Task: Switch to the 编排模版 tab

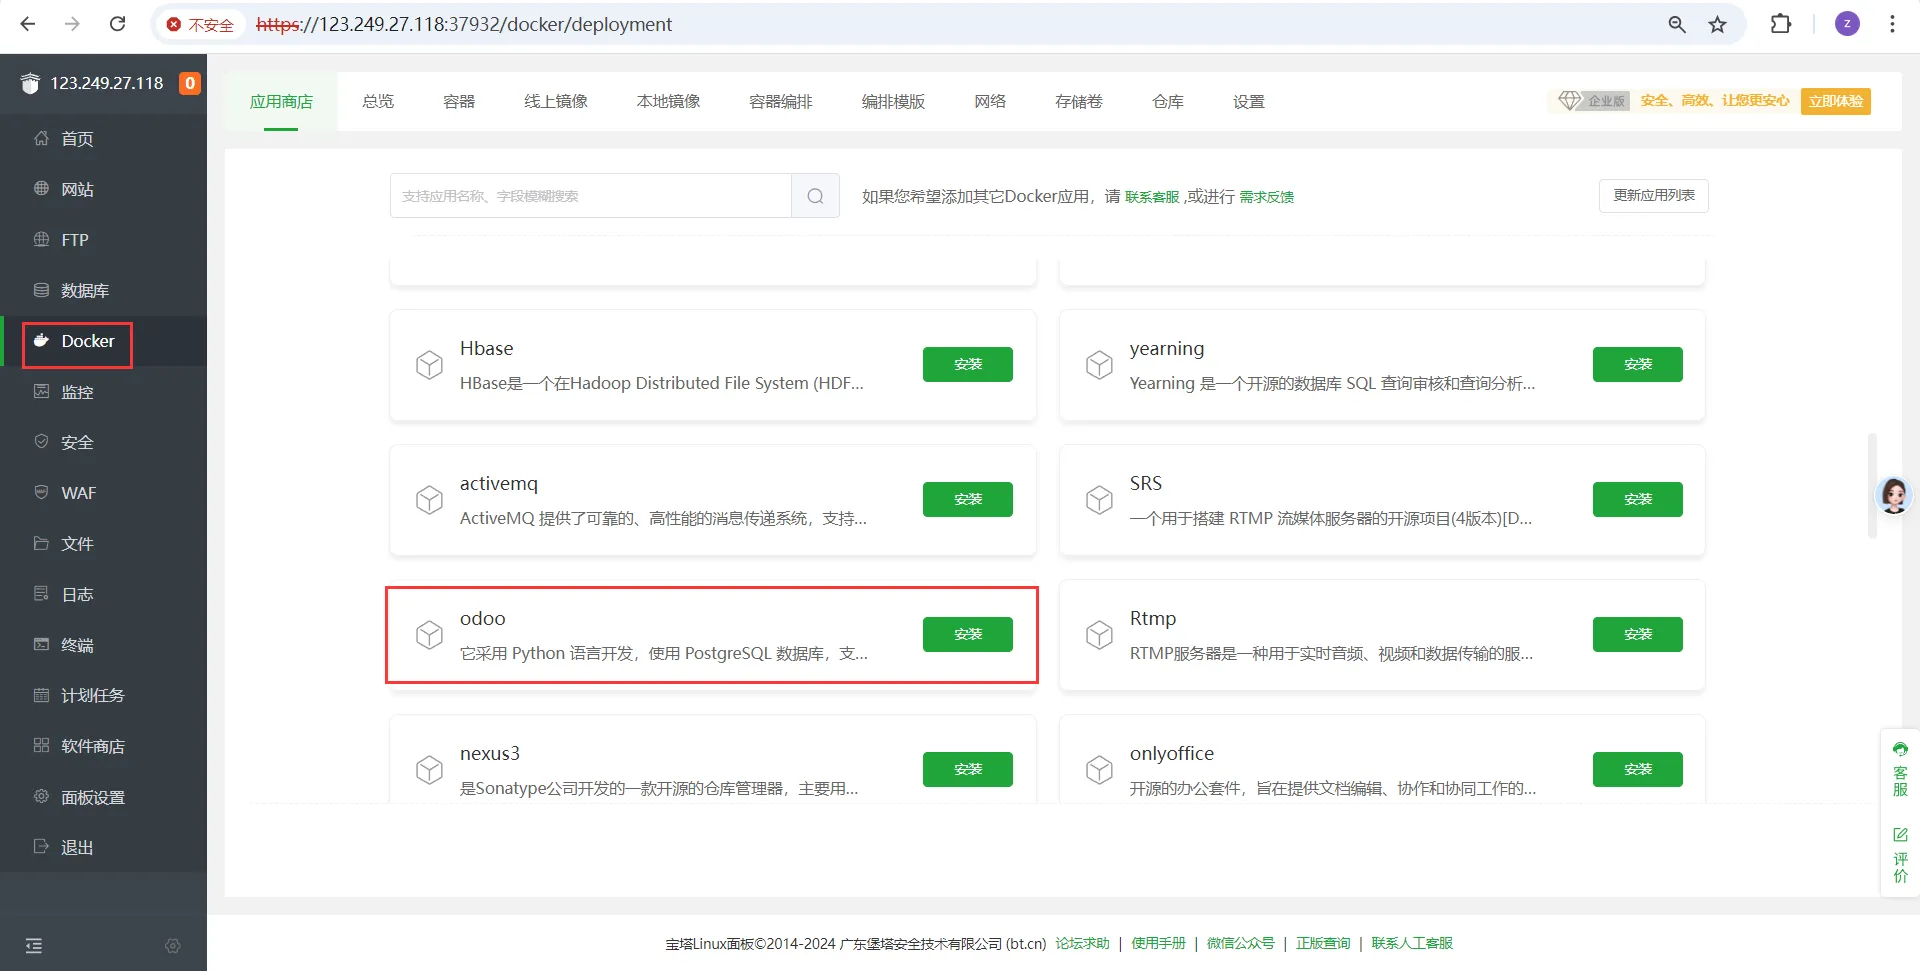Action: point(894,101)
